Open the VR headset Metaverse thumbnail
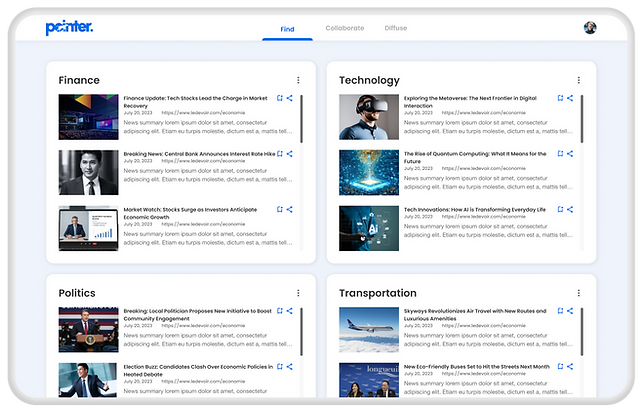 (x=369, y=117)
